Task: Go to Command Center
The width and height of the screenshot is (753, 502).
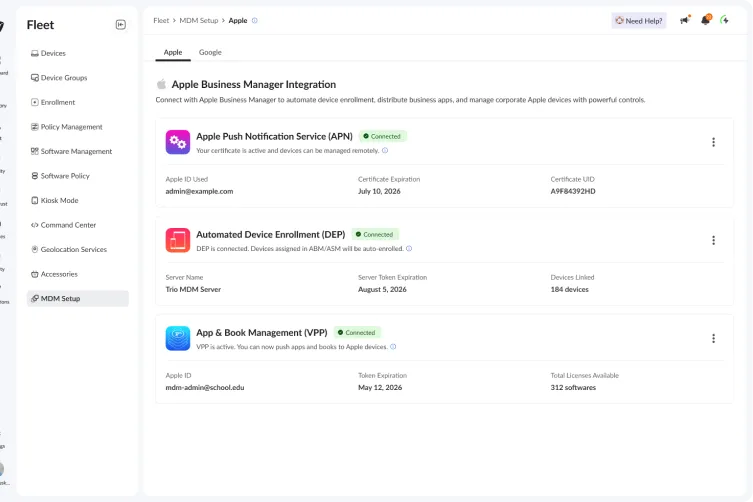Action: click(63, 225)
